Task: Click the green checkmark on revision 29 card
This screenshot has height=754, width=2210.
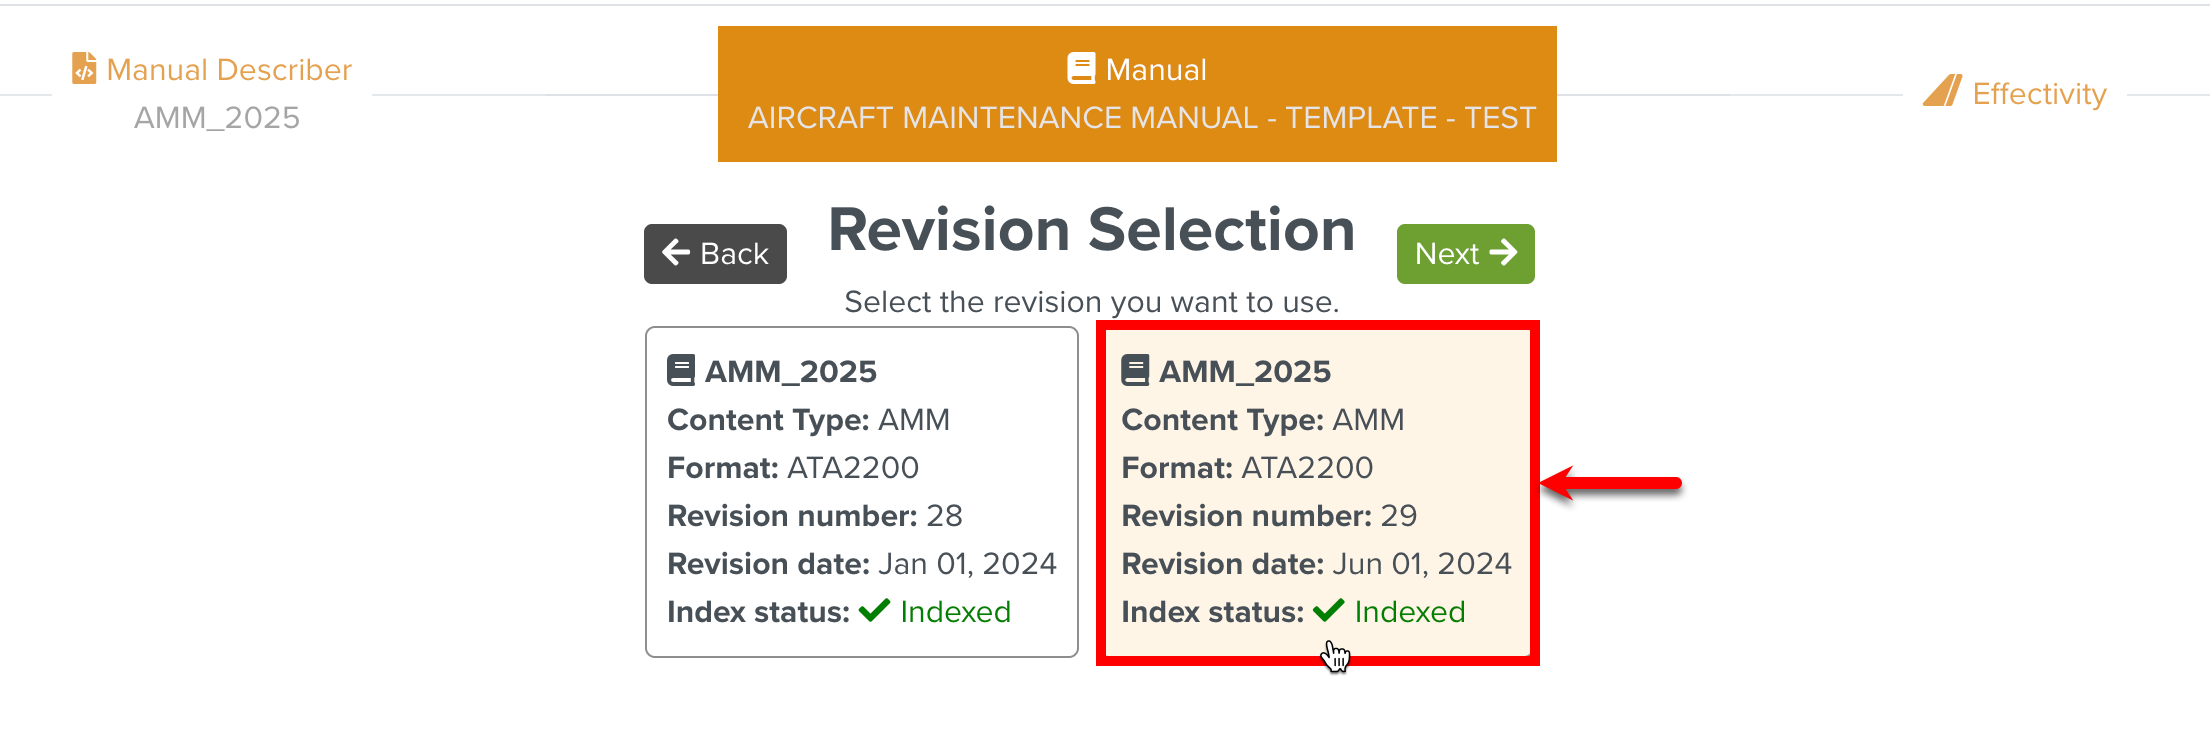Action: pos(1328,610)
